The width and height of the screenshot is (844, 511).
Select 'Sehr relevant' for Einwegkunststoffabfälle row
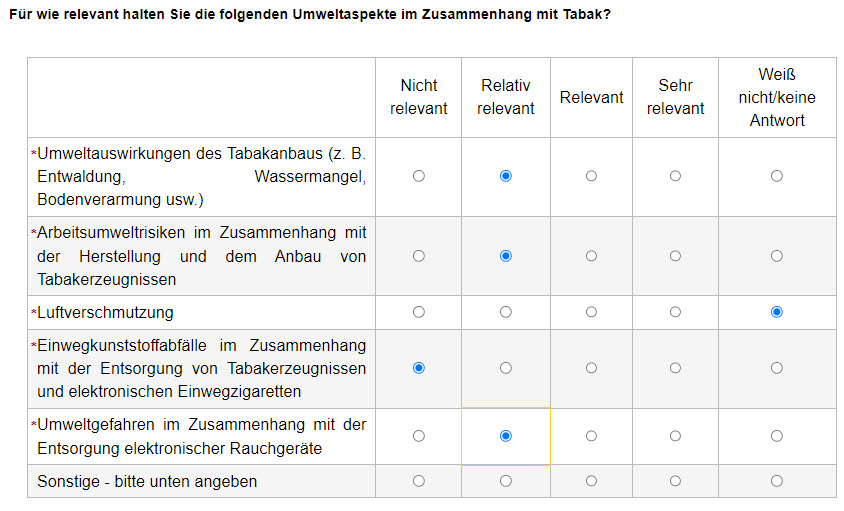pos(676,368)
